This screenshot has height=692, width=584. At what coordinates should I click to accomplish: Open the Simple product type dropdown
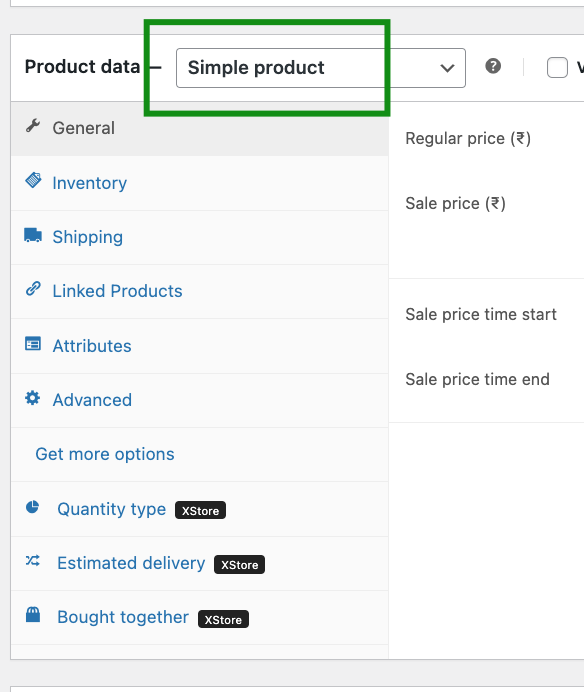[x=320, y=68]
